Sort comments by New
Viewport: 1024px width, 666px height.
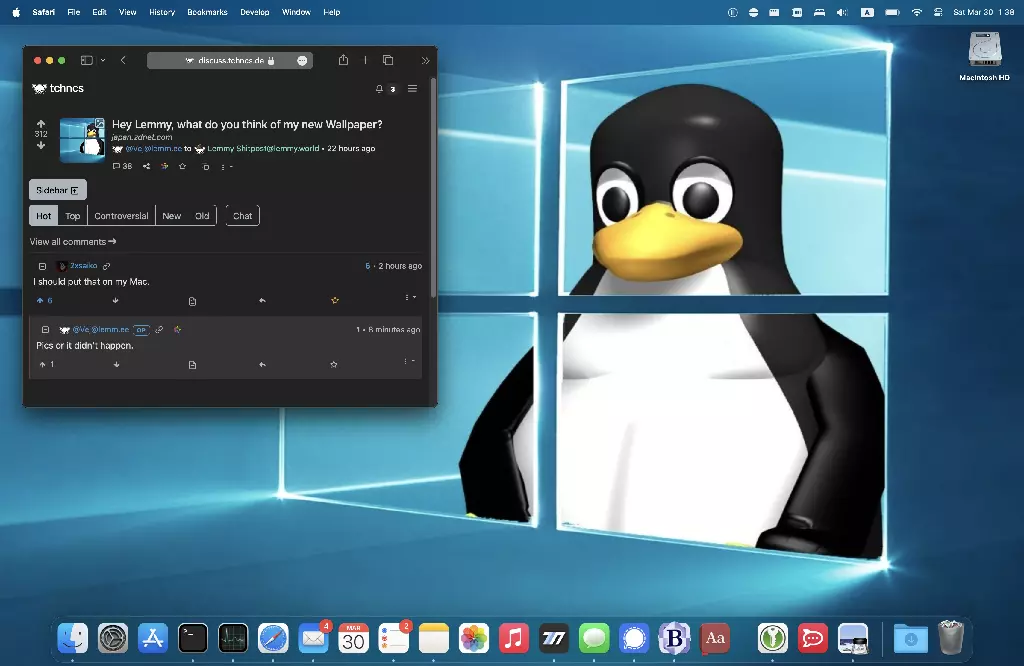(x=172, y=216)
